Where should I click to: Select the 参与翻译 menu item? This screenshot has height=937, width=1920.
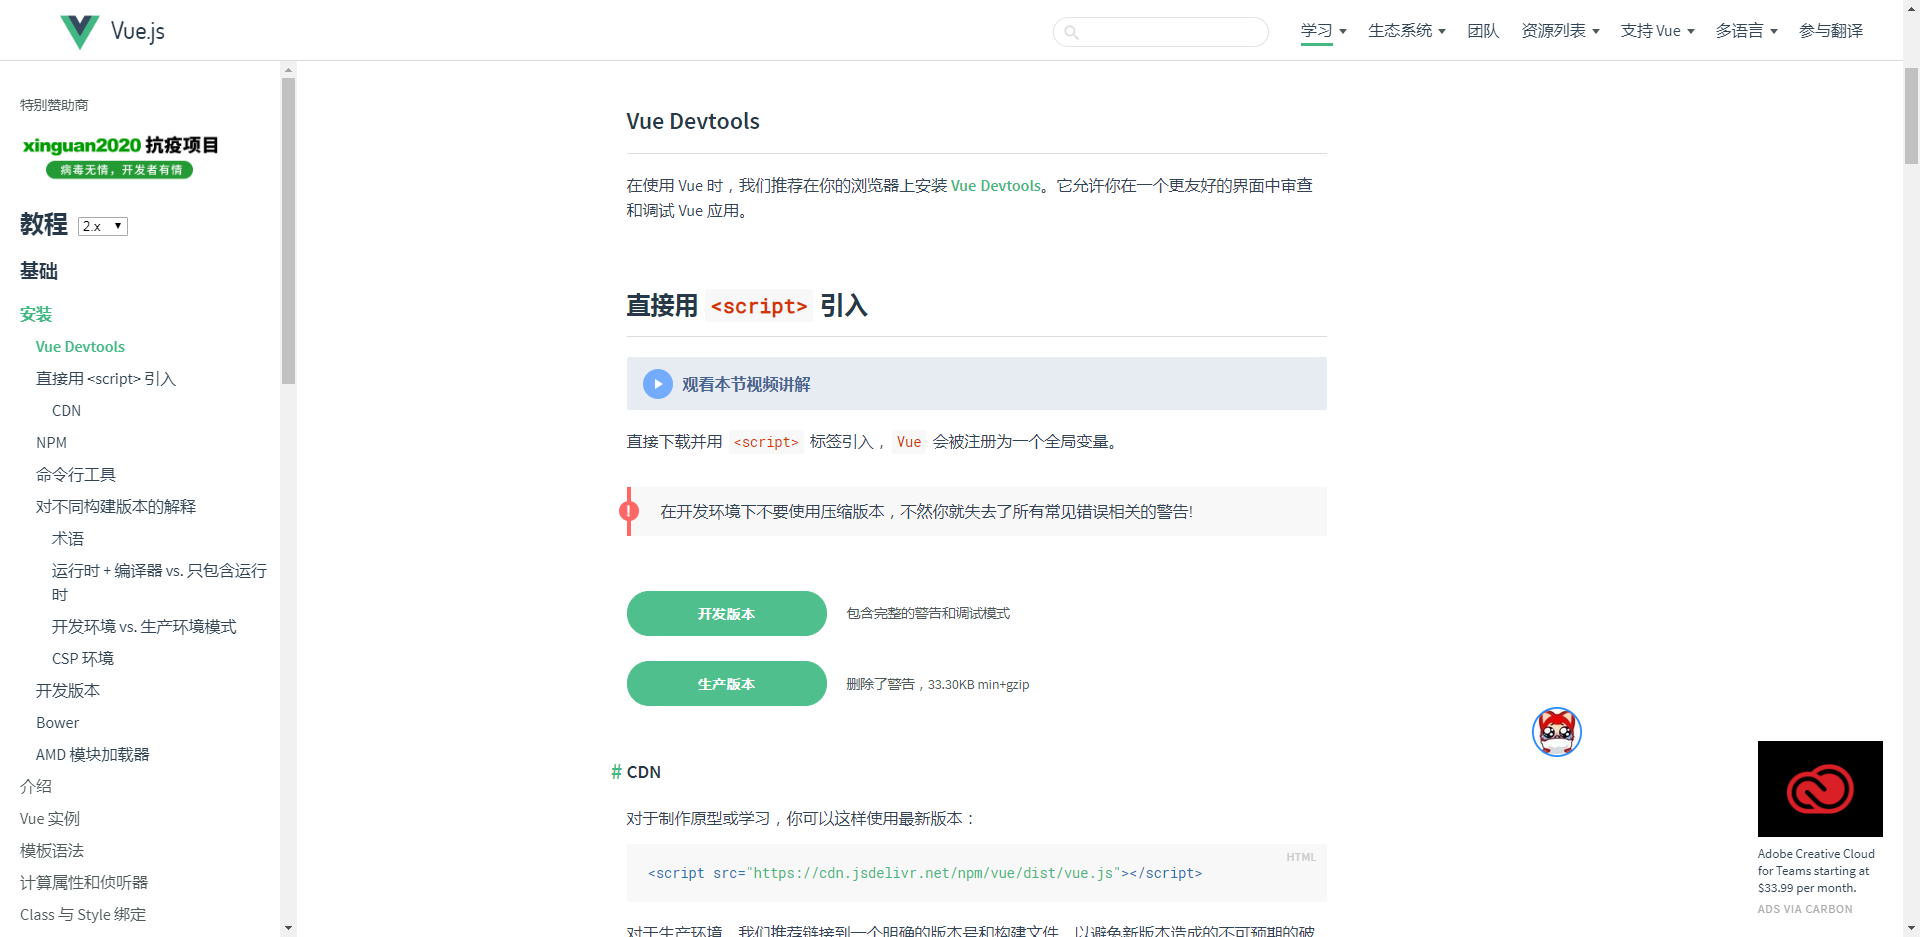point(1831,31)
